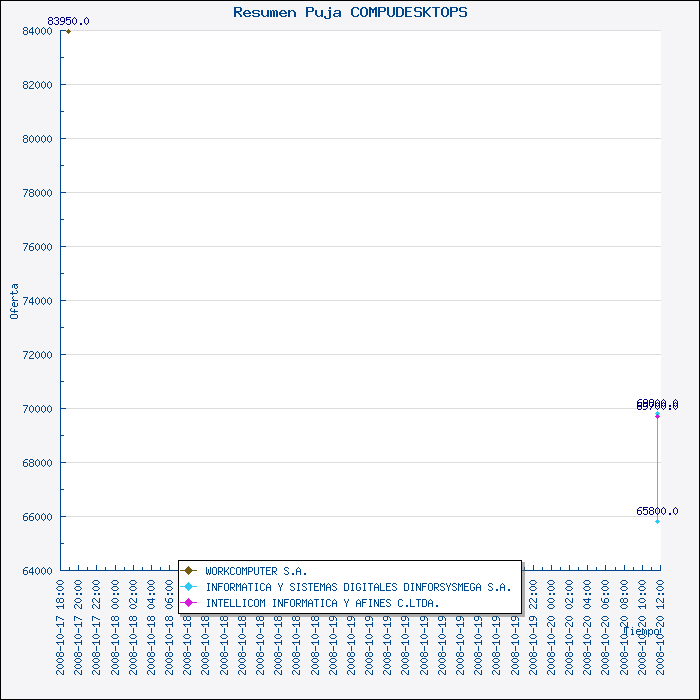Click the 76000 y-axis tick label
700x700 pixels.
click(x=36, y=247)
